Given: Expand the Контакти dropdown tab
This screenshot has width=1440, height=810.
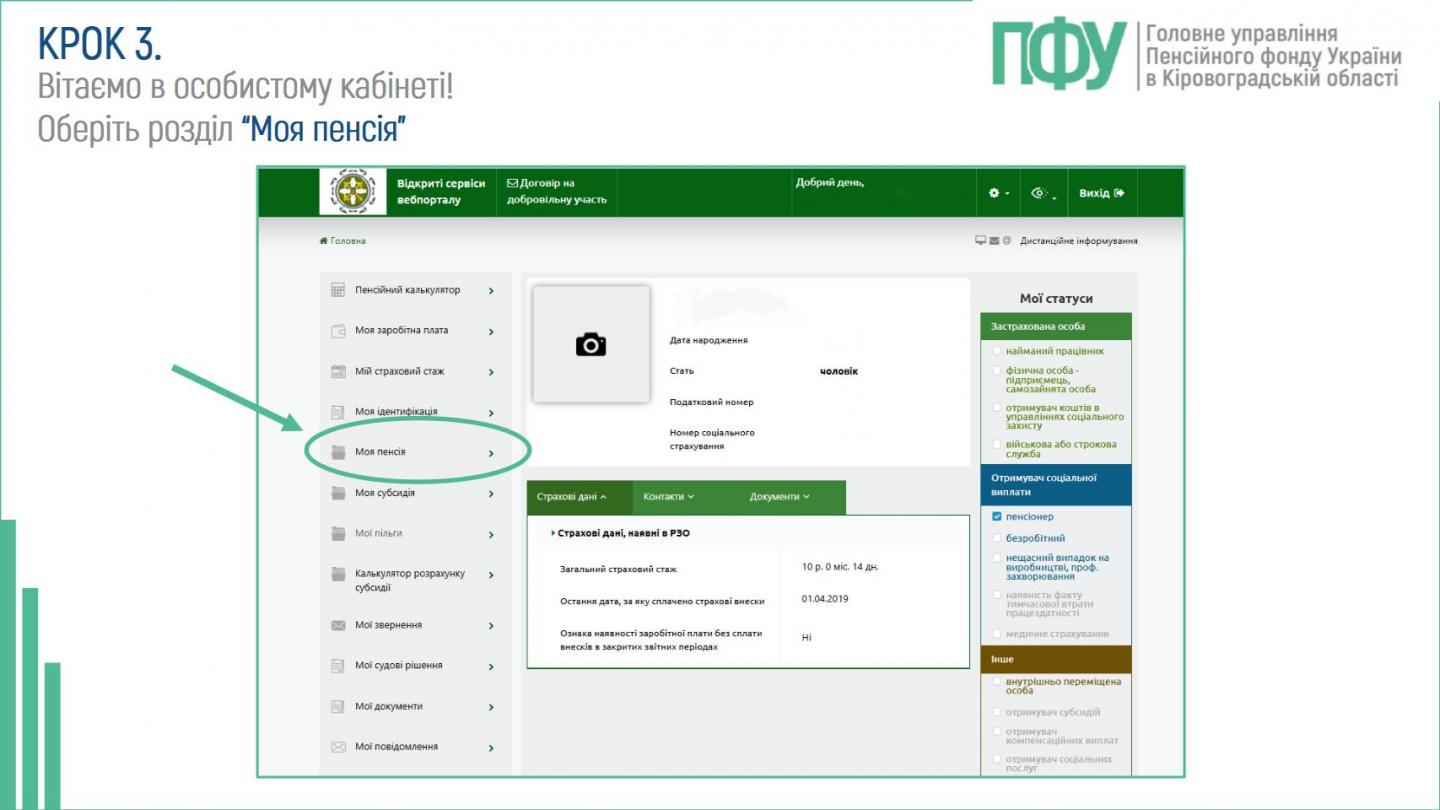Looking at the screenshot, I should click(668, 497).
